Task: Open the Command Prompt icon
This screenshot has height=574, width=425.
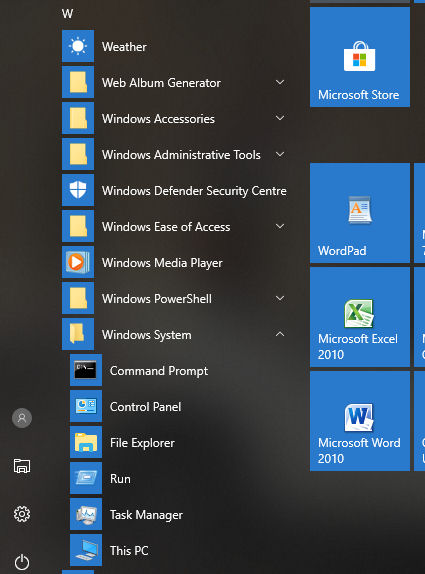Action: point(86,370)
